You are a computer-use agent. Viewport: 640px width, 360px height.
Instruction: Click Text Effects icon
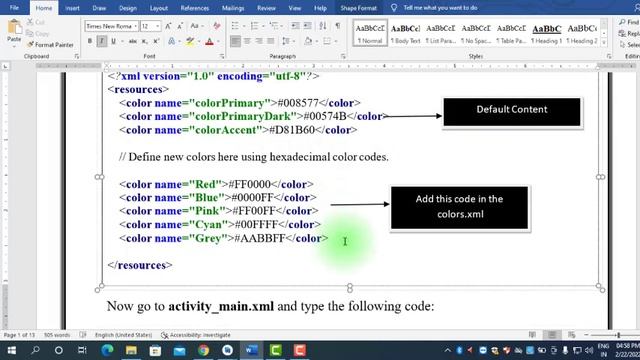172,41
